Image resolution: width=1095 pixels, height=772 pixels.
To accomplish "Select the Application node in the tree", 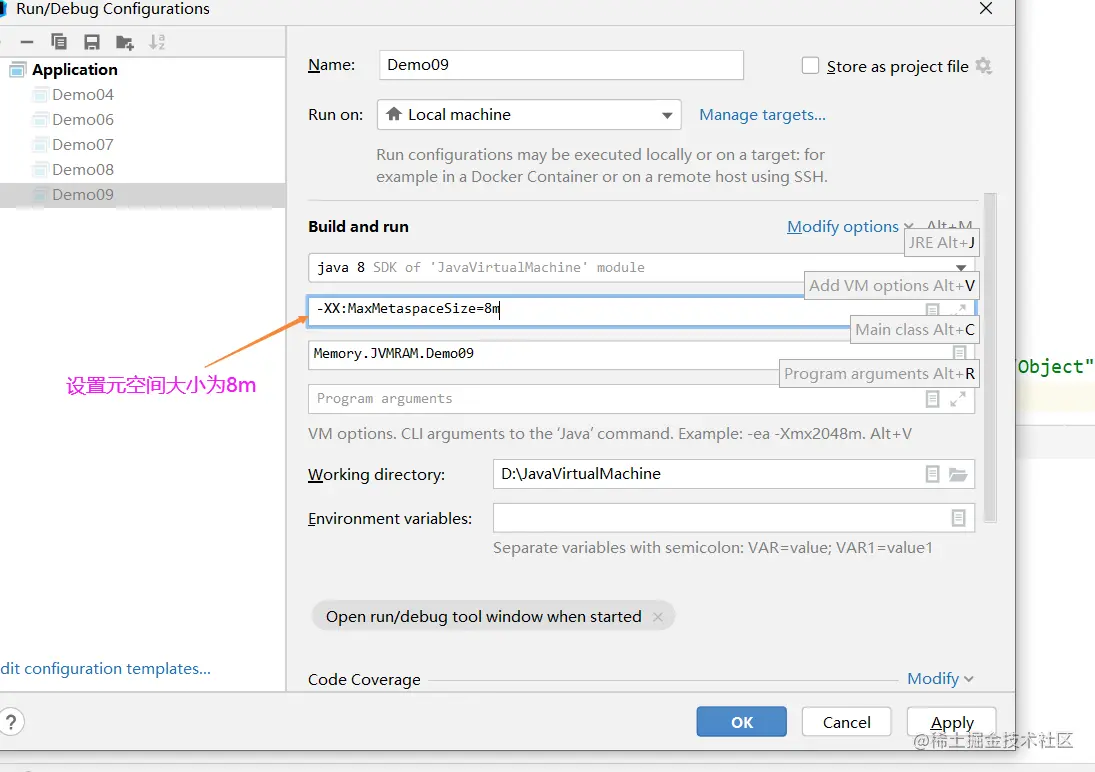I will coord(75,69).
